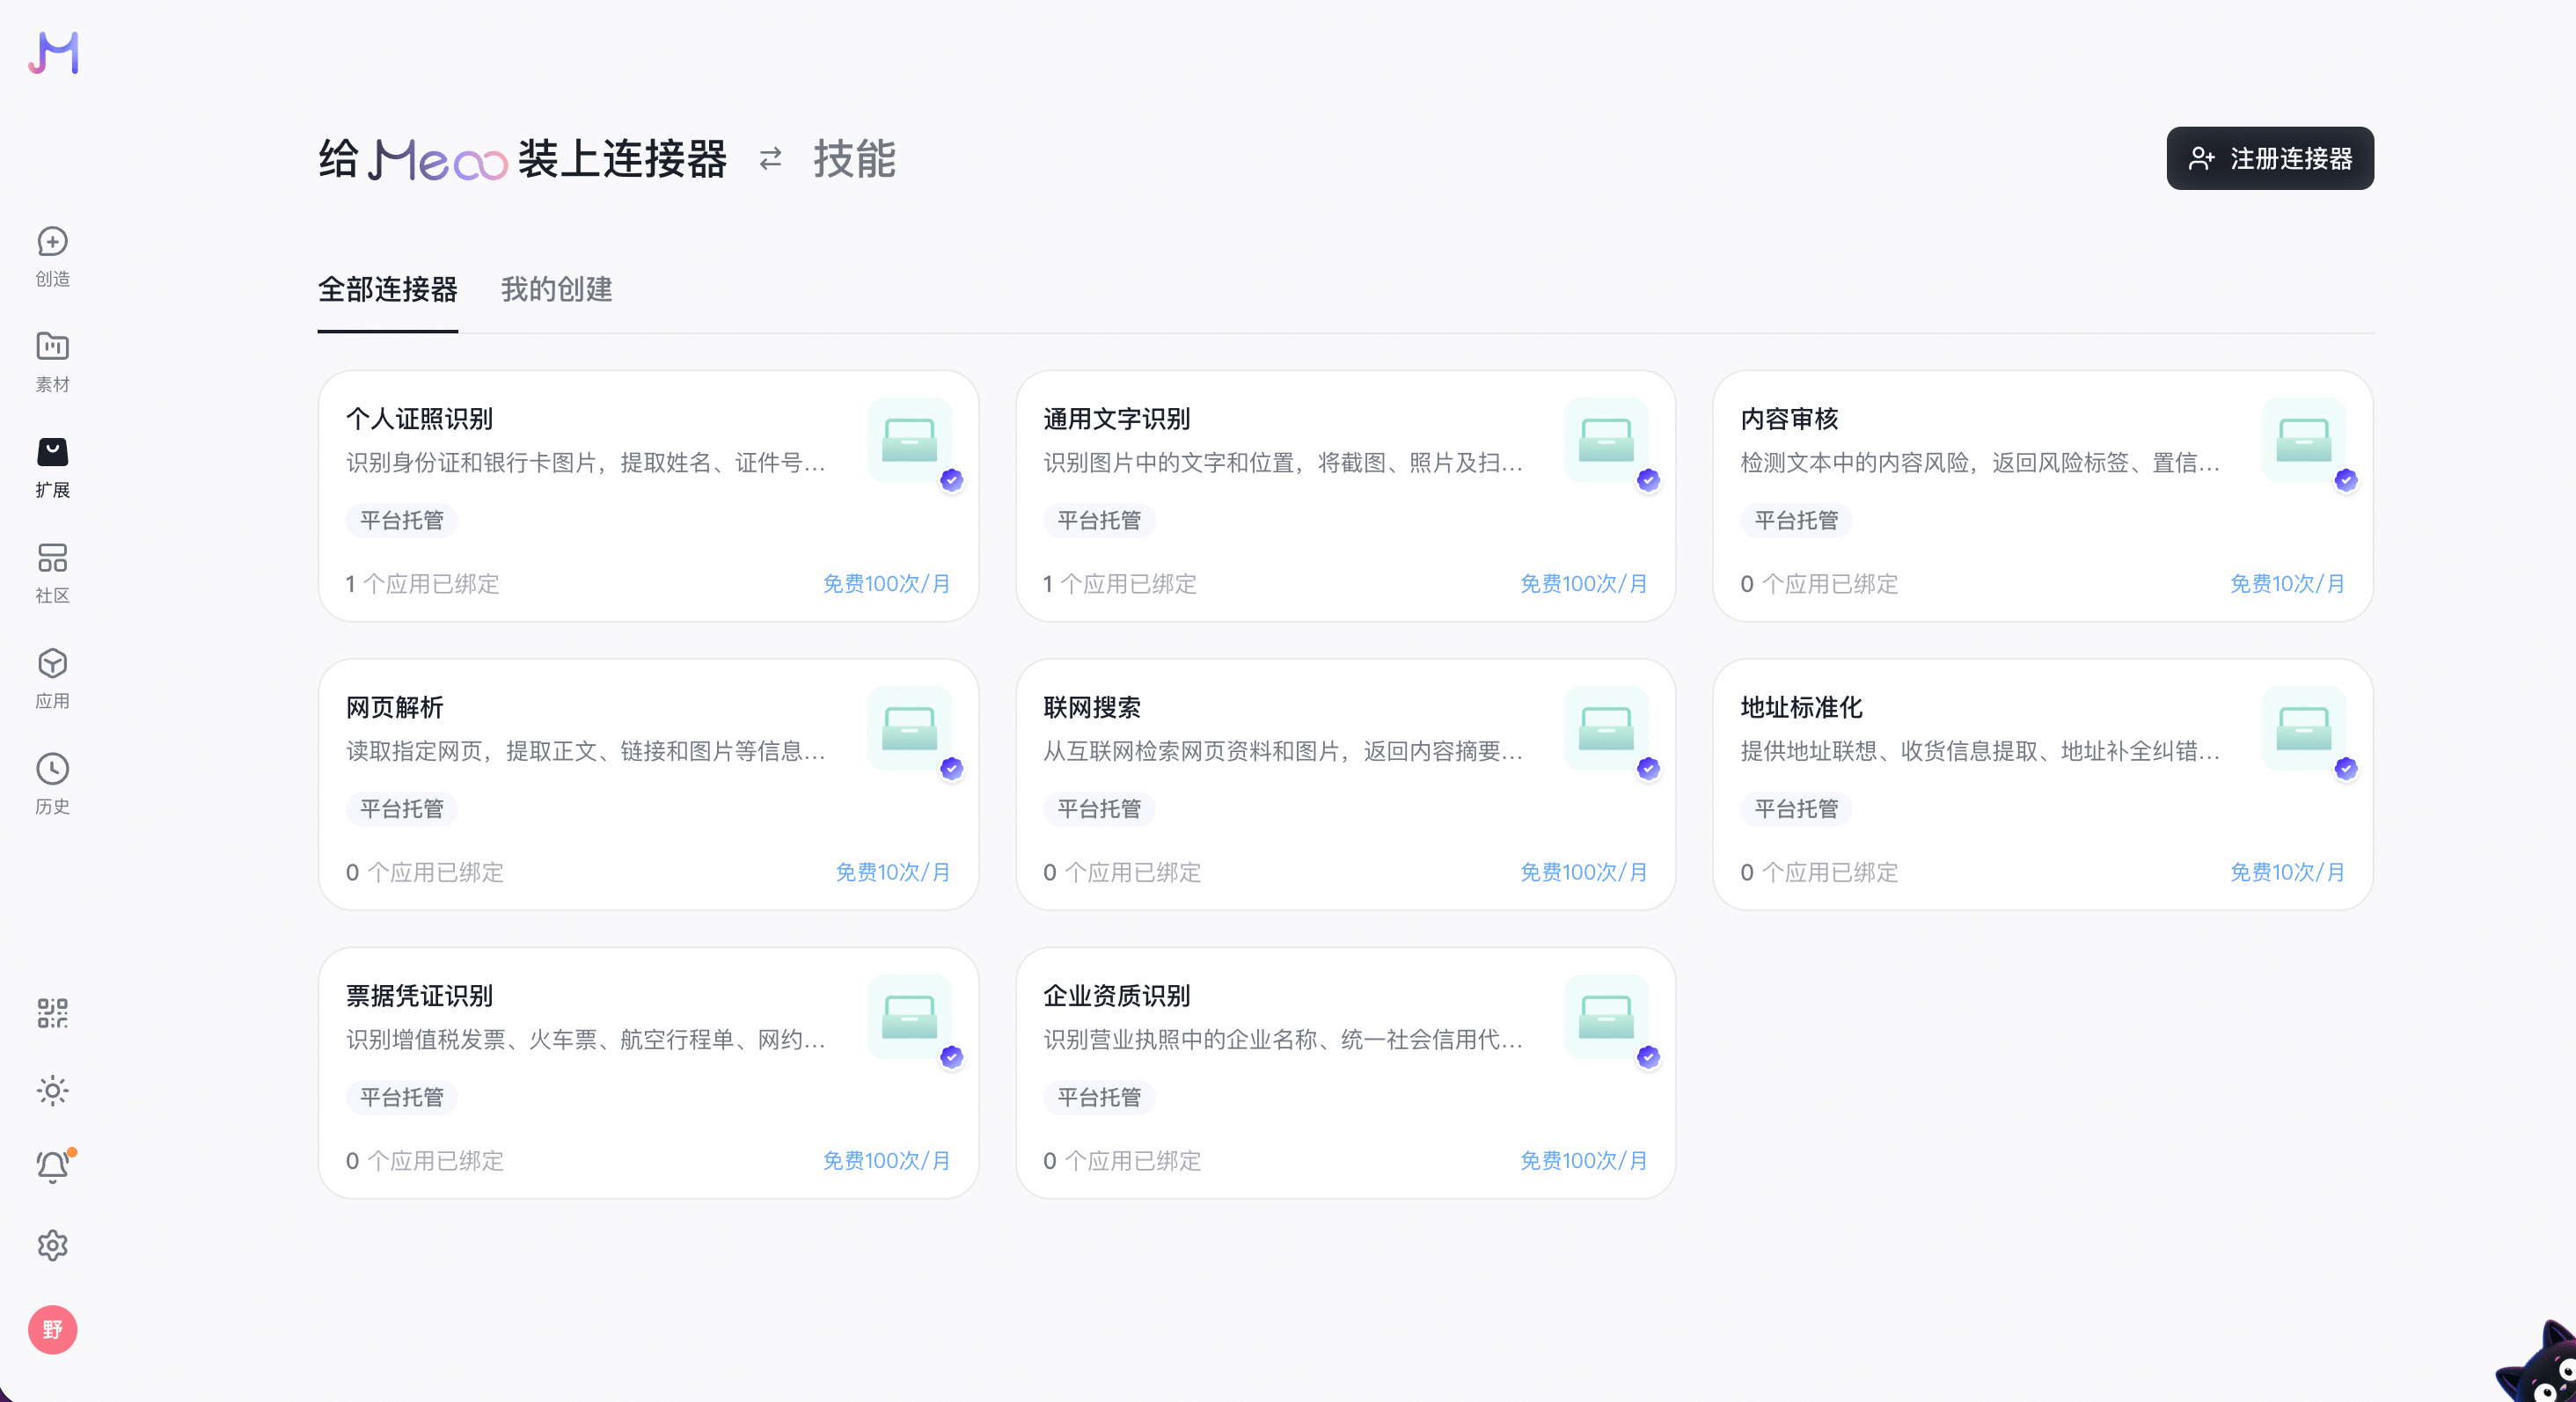Switch to the 技能 view
Viewport: 2576px width, 1402px height.
854,159
